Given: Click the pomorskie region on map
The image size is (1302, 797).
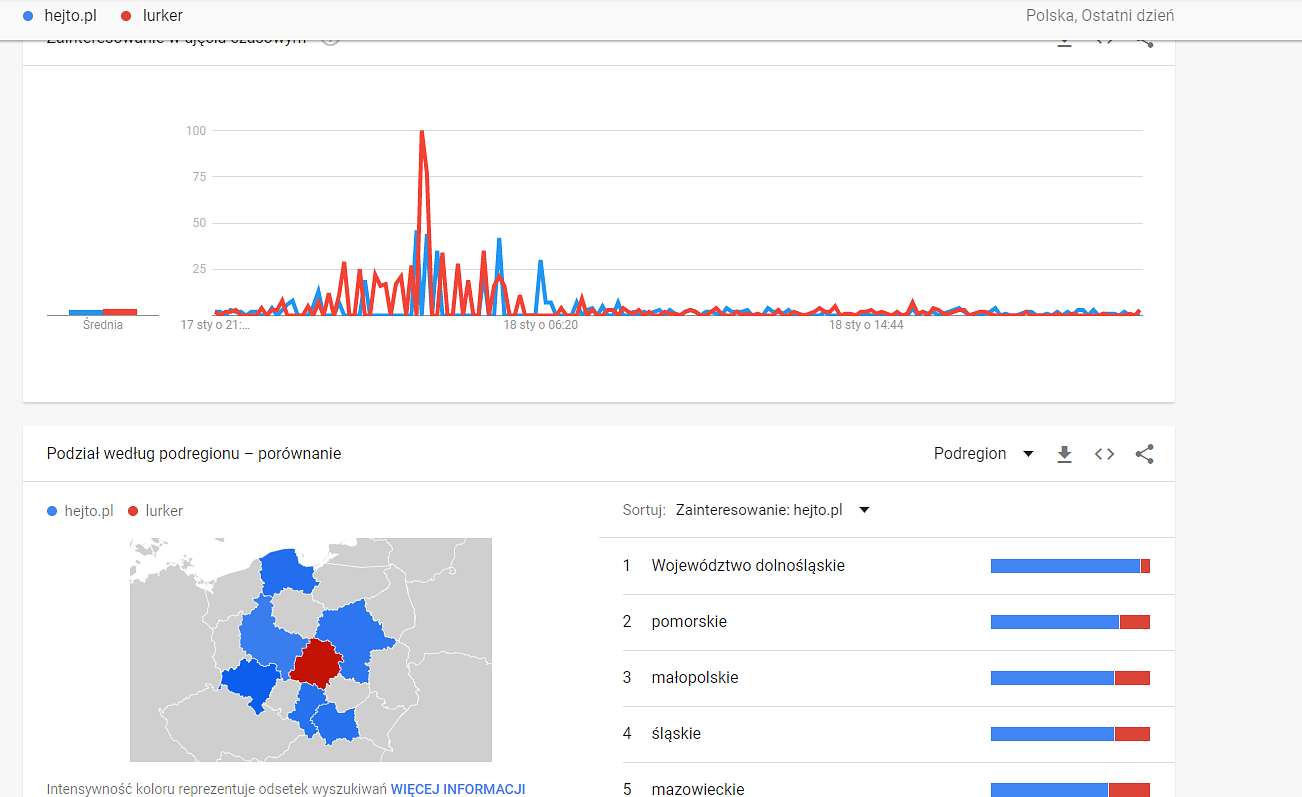Looking at the screenshot, I should tap(287, 573).
